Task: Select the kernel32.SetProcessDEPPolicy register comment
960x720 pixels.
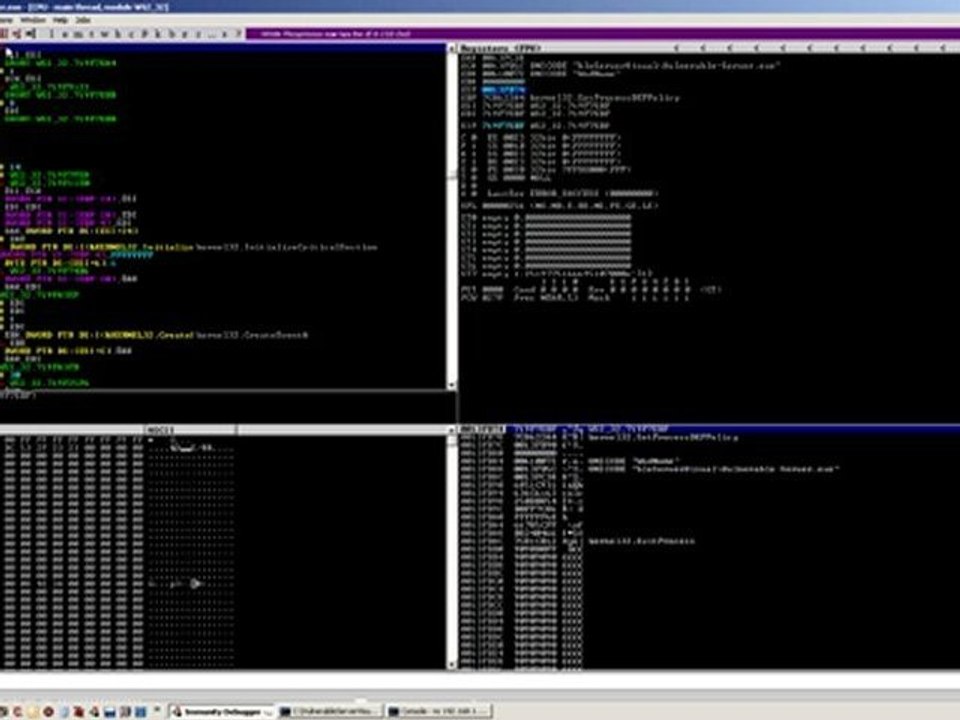Action: coord(604,97)
